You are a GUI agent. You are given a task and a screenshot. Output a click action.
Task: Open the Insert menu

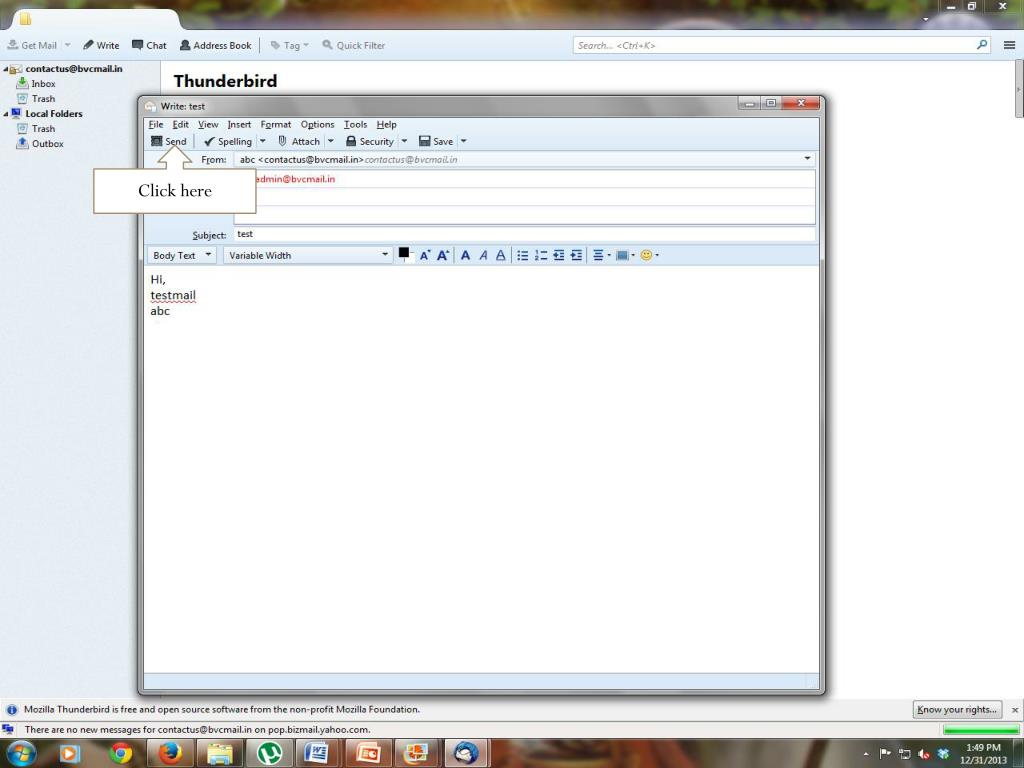click(239, 124)
